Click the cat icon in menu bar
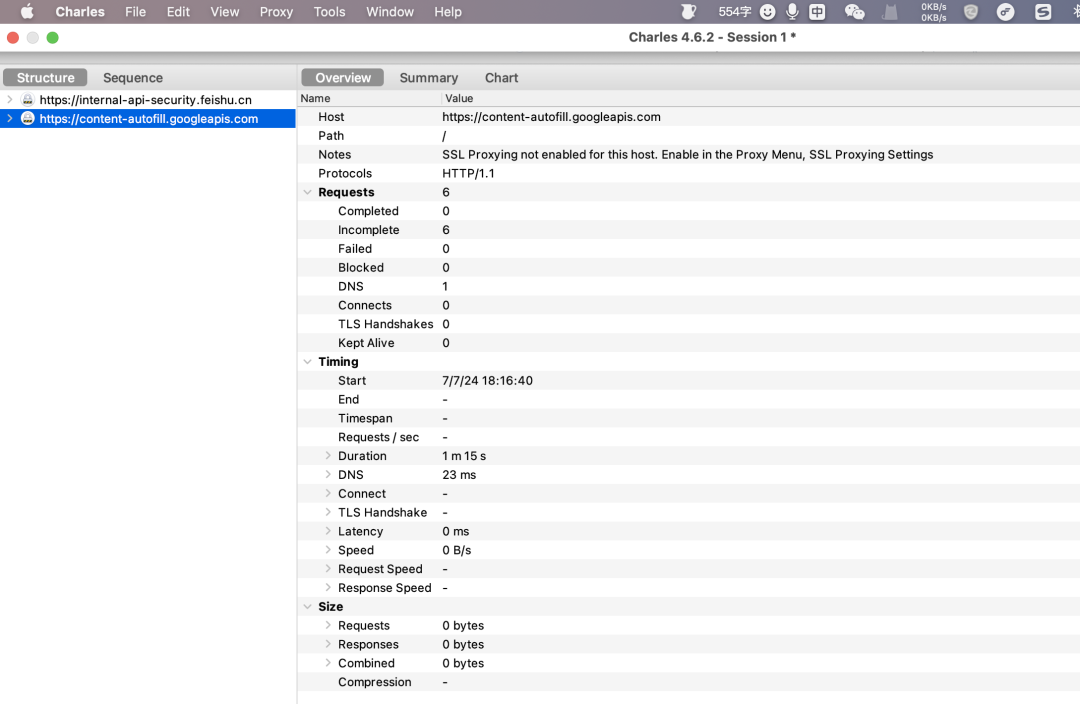Image resolution: width=1080 pixels, height=704 pixels. 890,12
